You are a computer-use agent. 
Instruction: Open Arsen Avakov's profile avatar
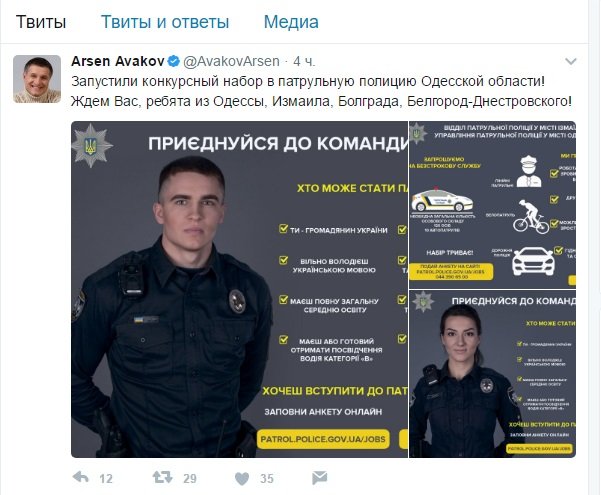click(x=37, y=79)
